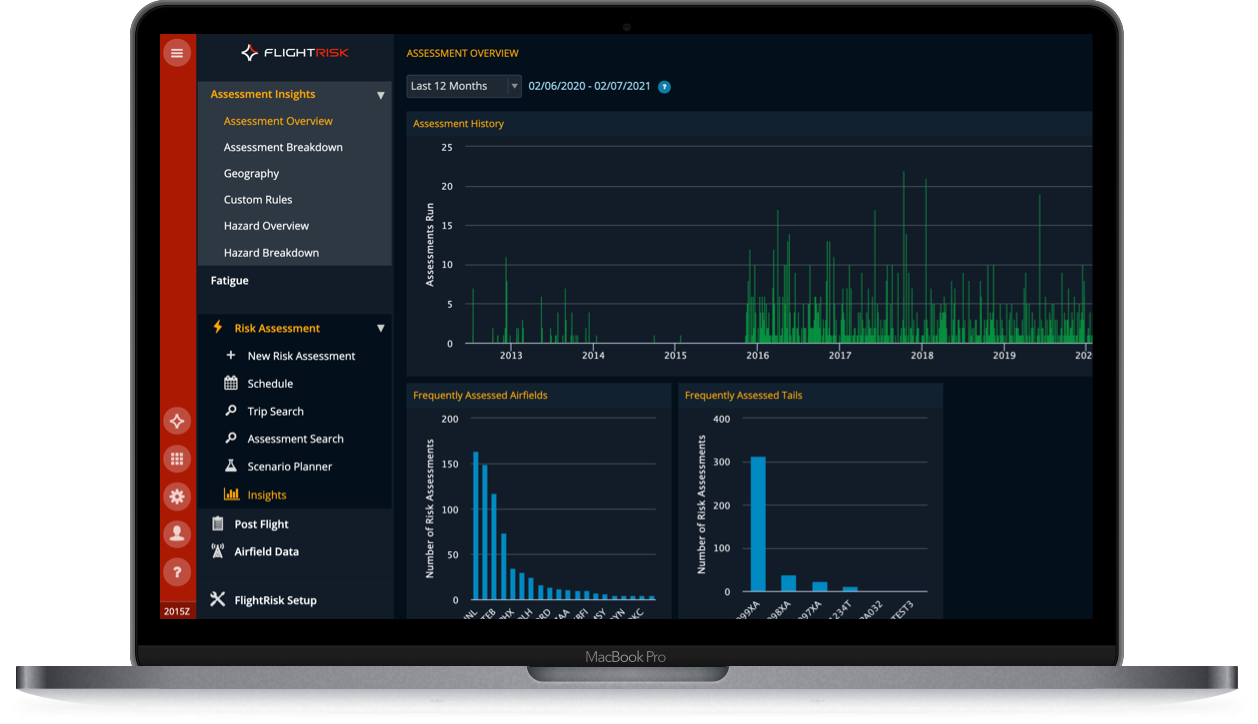Click the FlightRisk logo

pos(294,53)
